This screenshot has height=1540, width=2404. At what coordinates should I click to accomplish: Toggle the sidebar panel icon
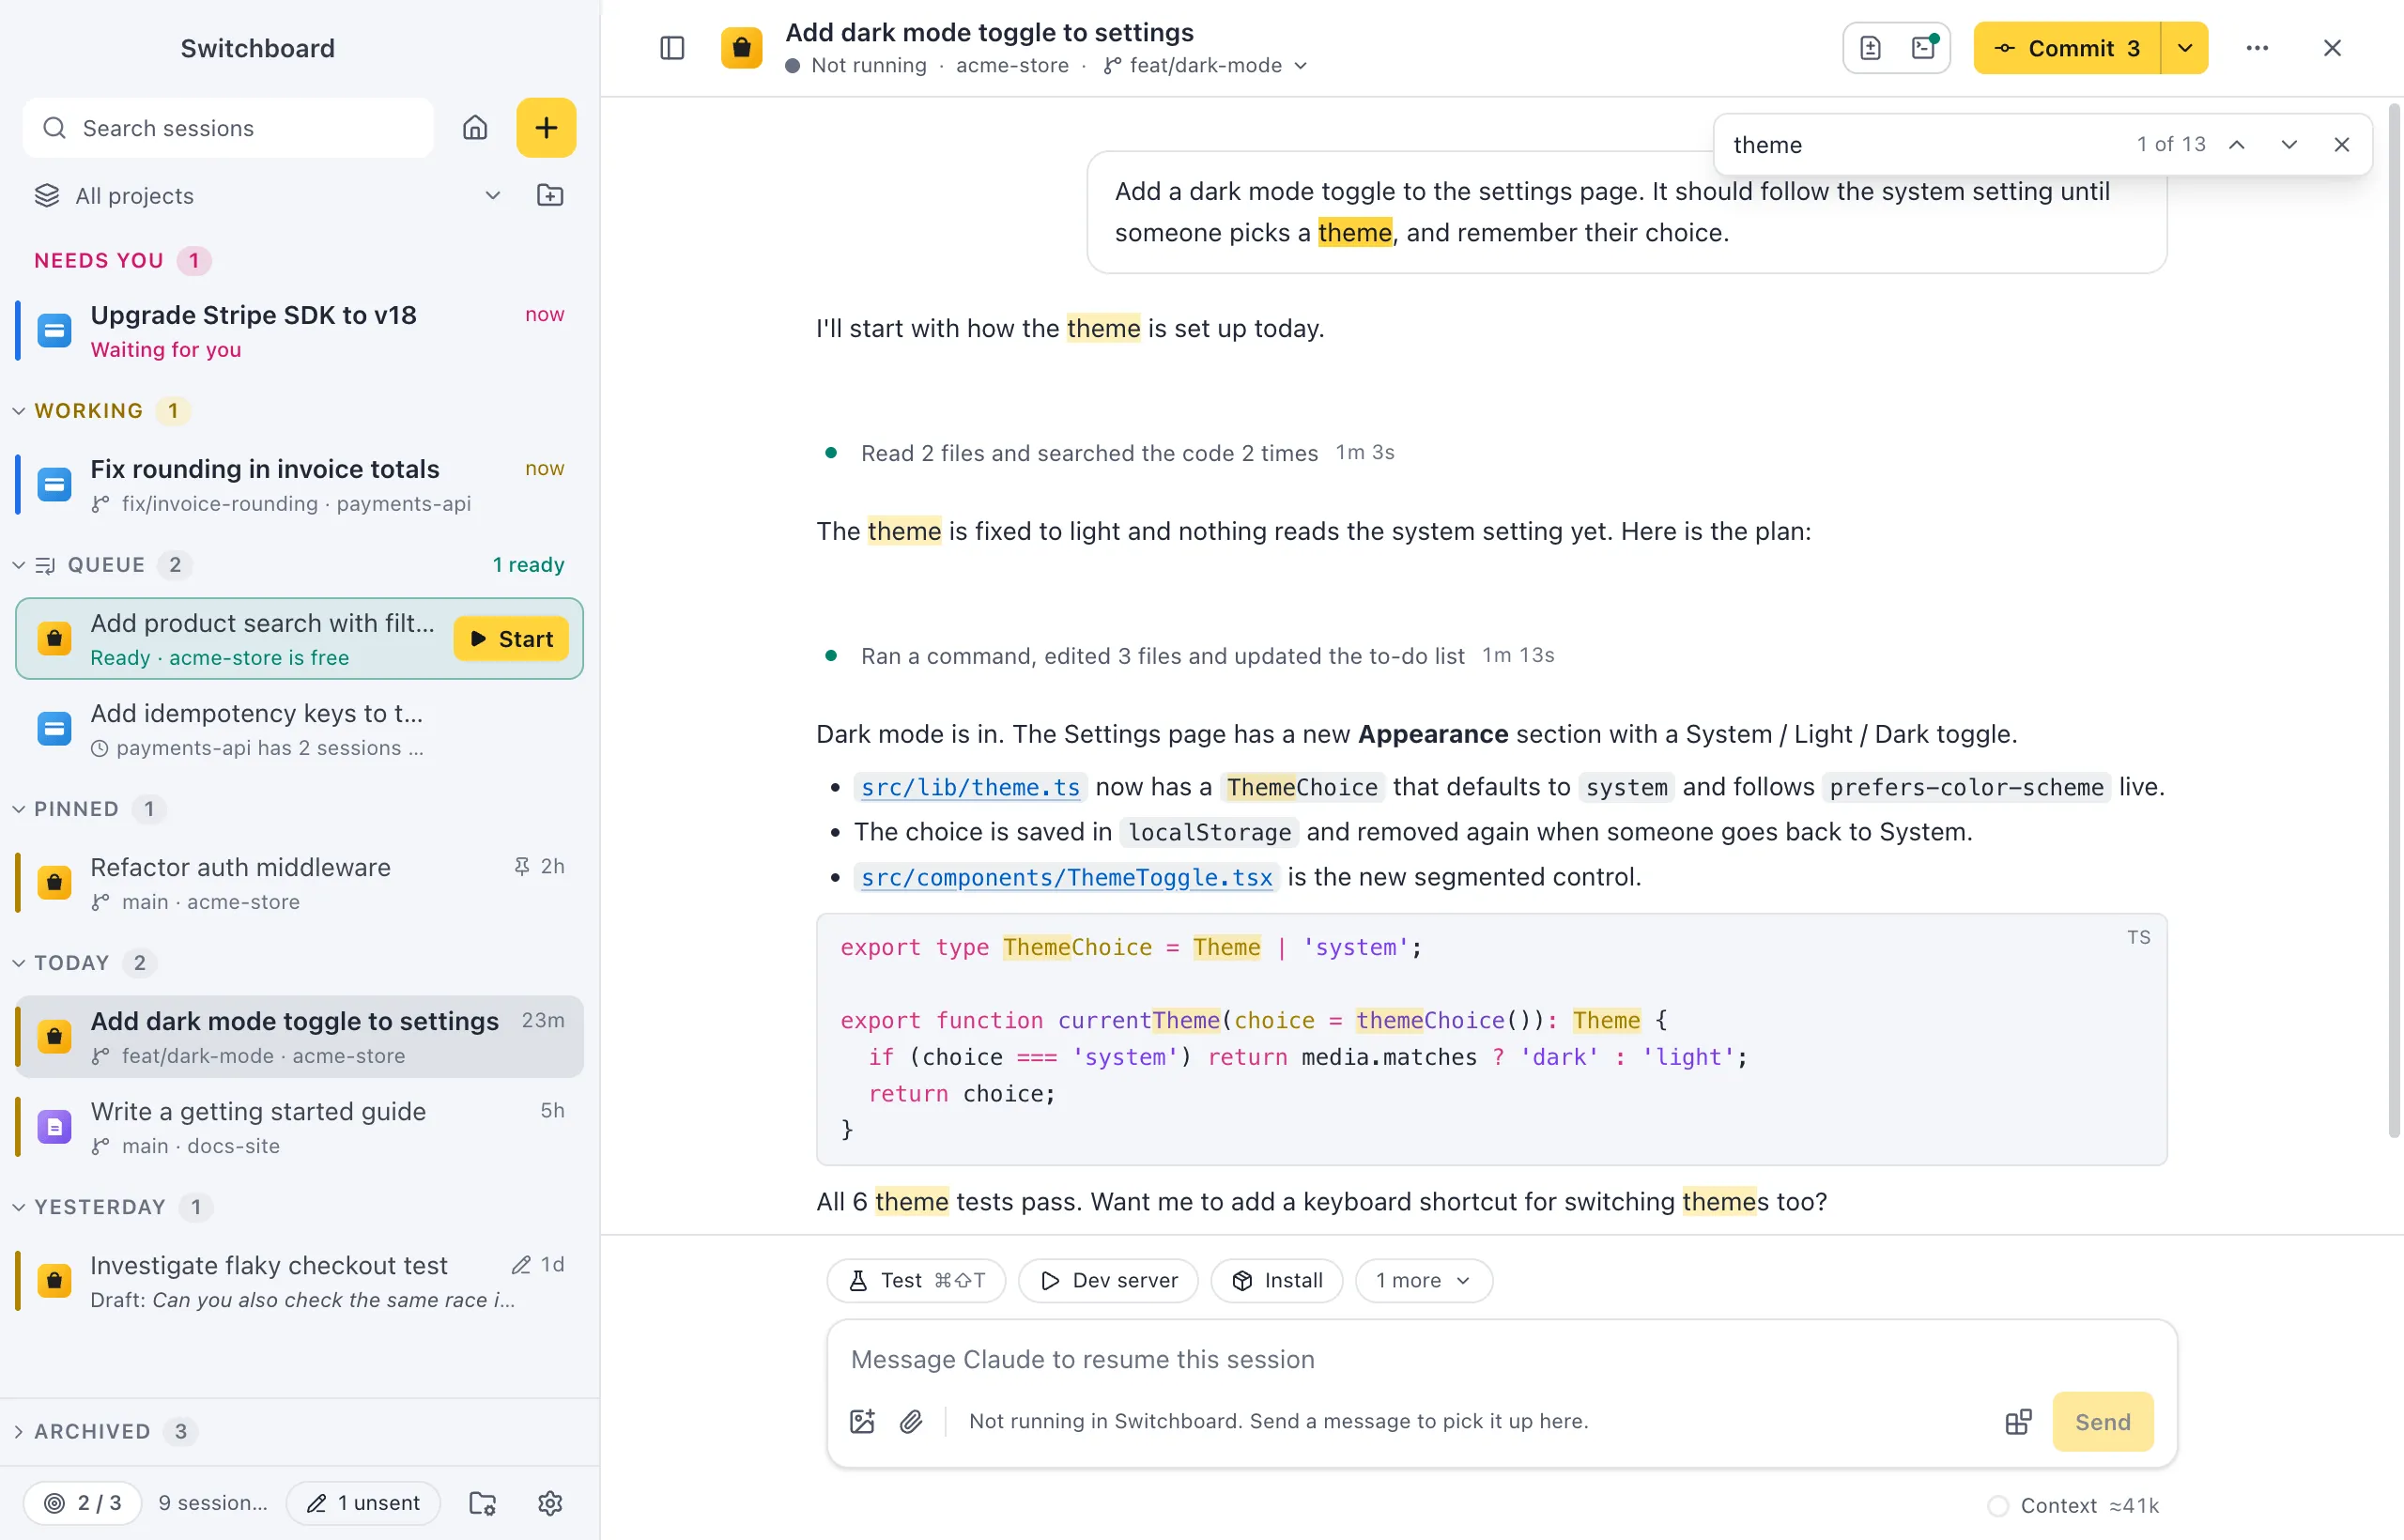tap(672, 48)
